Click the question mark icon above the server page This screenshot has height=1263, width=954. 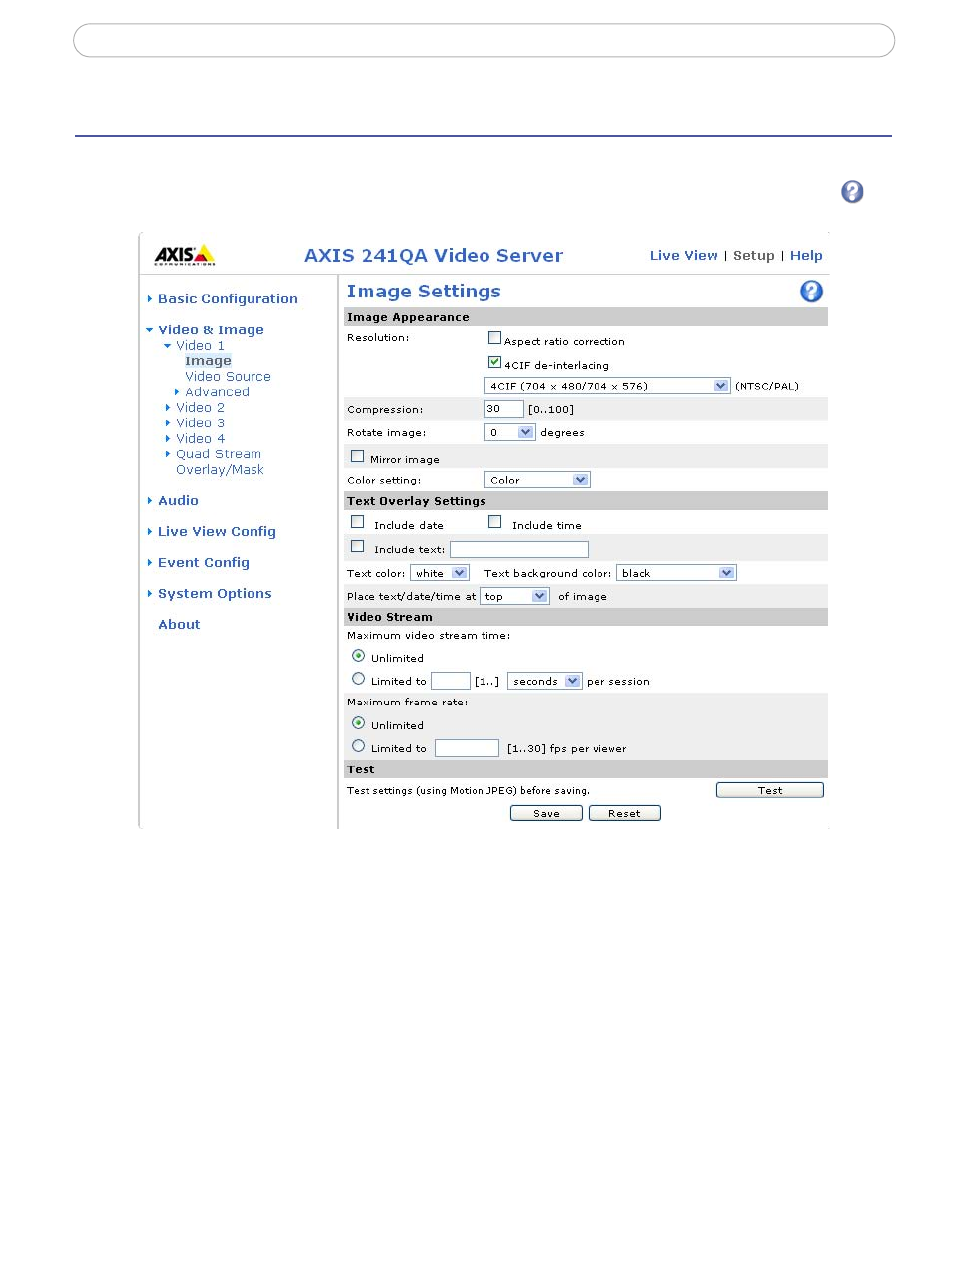click(x=852, y=192)
